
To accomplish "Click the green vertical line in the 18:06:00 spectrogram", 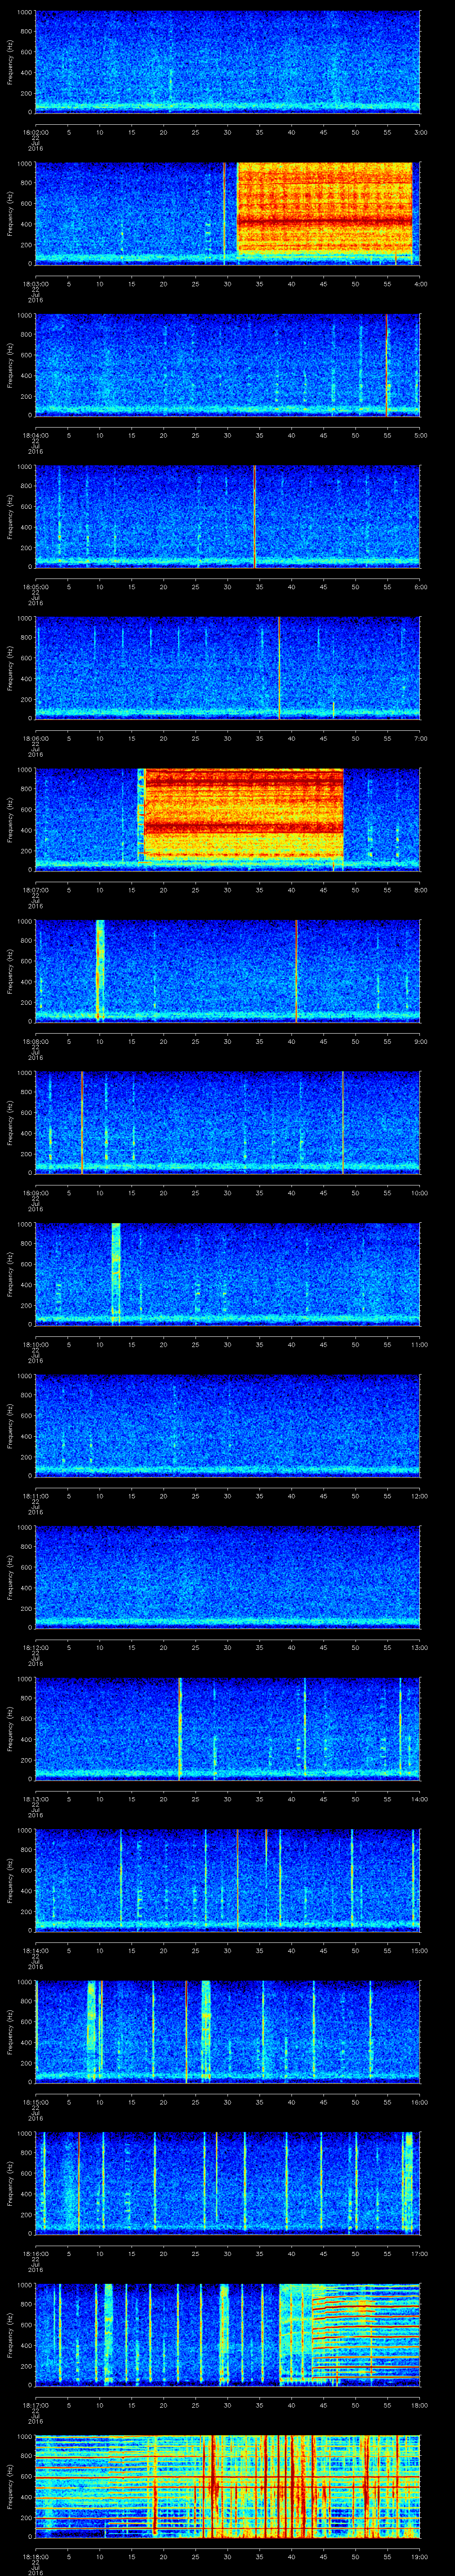I will click(279, 668).
